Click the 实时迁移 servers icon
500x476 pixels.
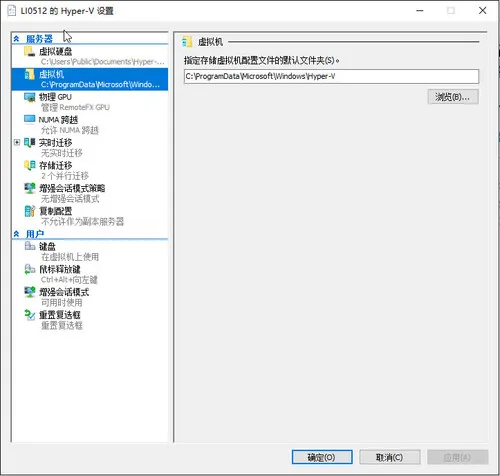[29, 143]
